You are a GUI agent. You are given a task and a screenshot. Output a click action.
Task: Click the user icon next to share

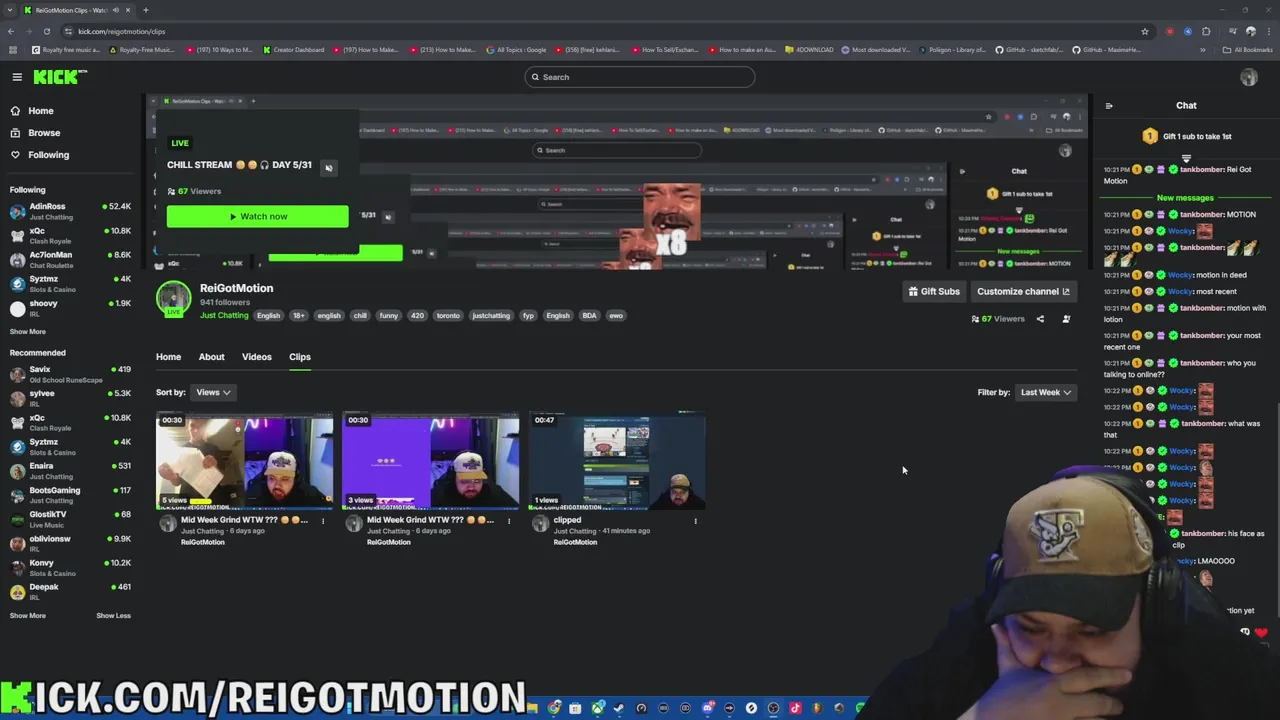click(1066, 319)
